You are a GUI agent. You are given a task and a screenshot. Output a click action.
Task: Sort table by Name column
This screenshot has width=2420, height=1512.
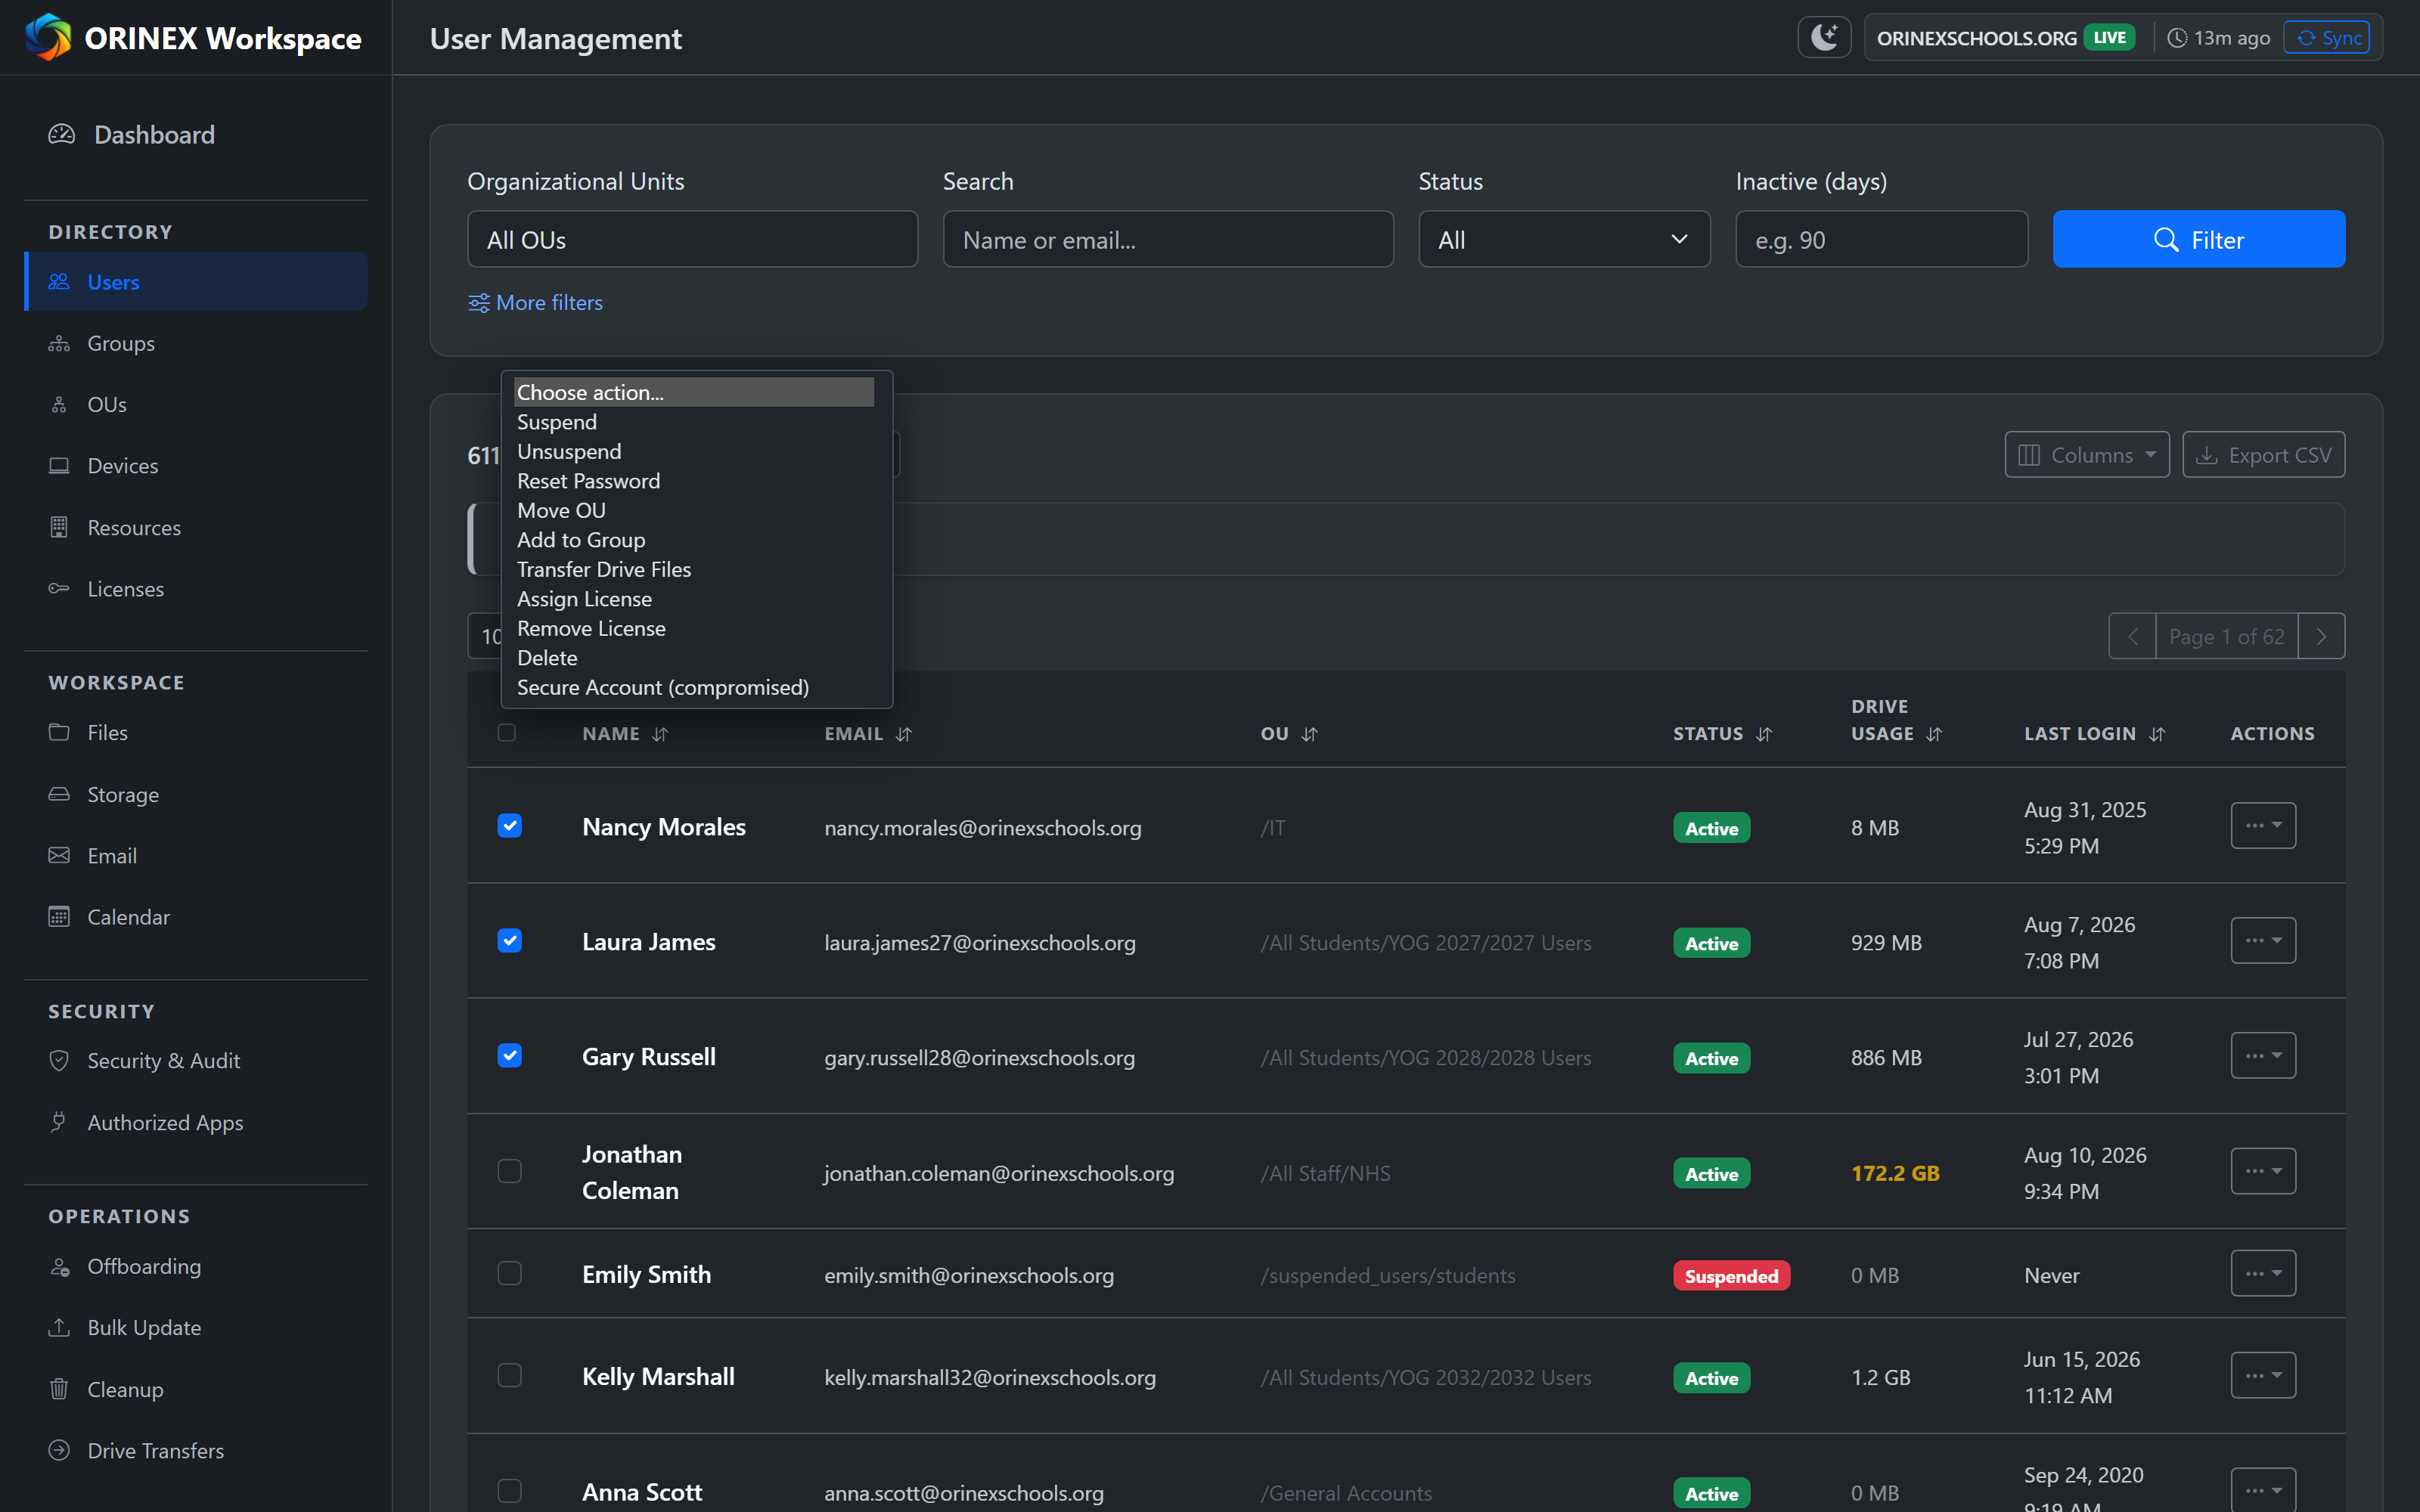625,734
